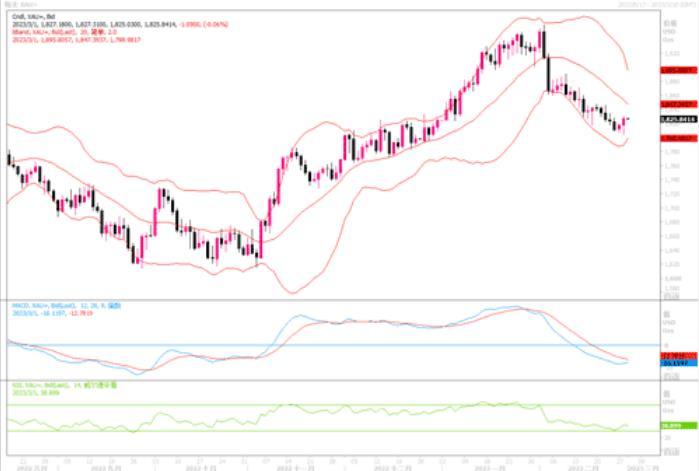Image resolution: width=699 pixels, height=471 pixels.
Task: Click the lower Bollinger band red price tag
Action: pyautogui.click(x=677, y=139)
